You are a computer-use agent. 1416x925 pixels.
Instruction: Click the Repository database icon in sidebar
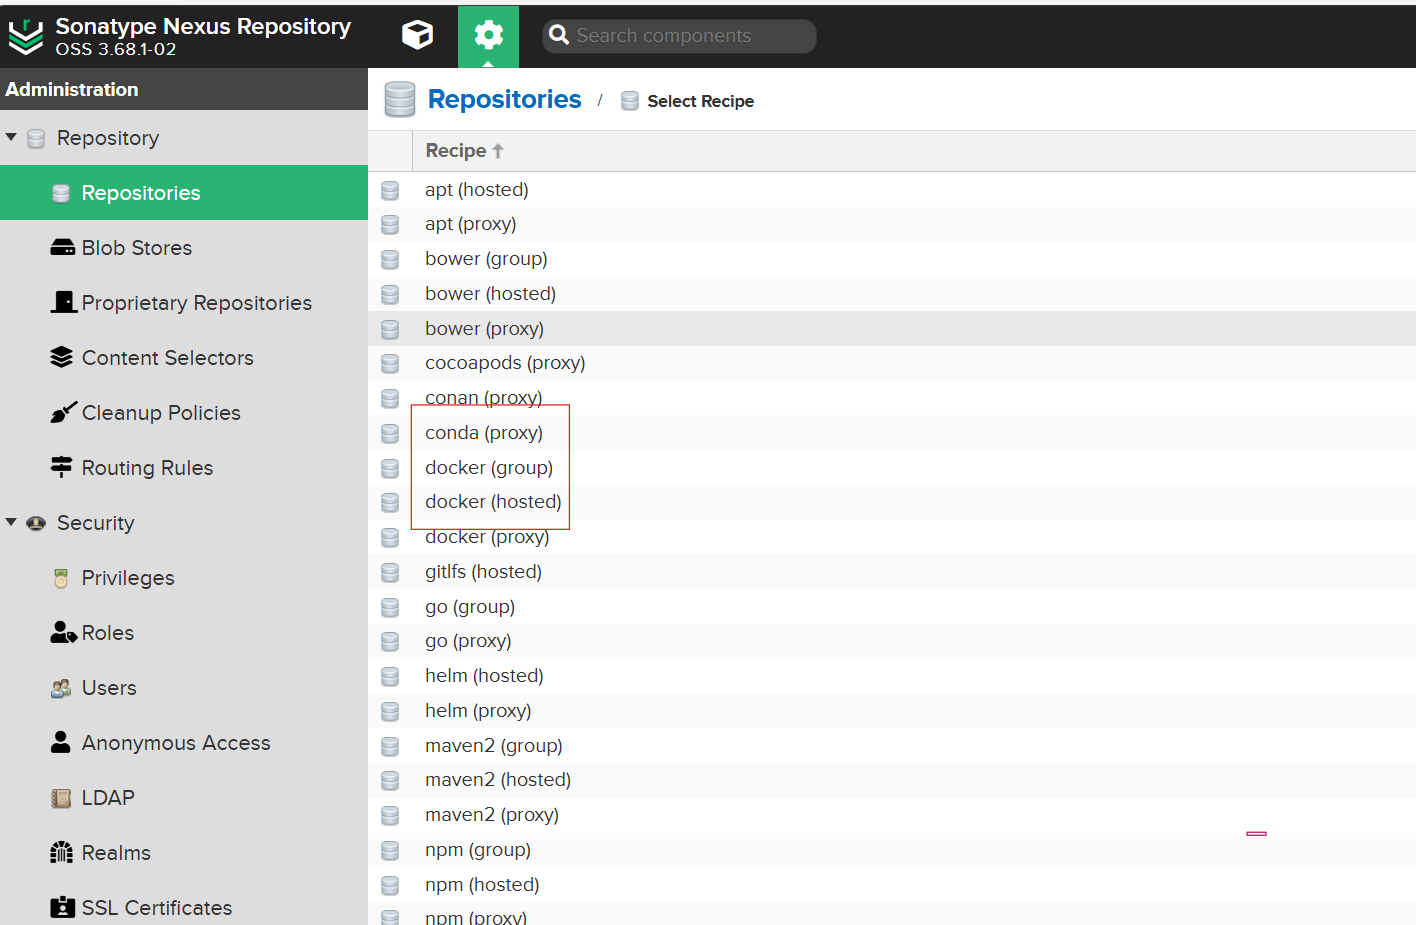tap(36, 138)
